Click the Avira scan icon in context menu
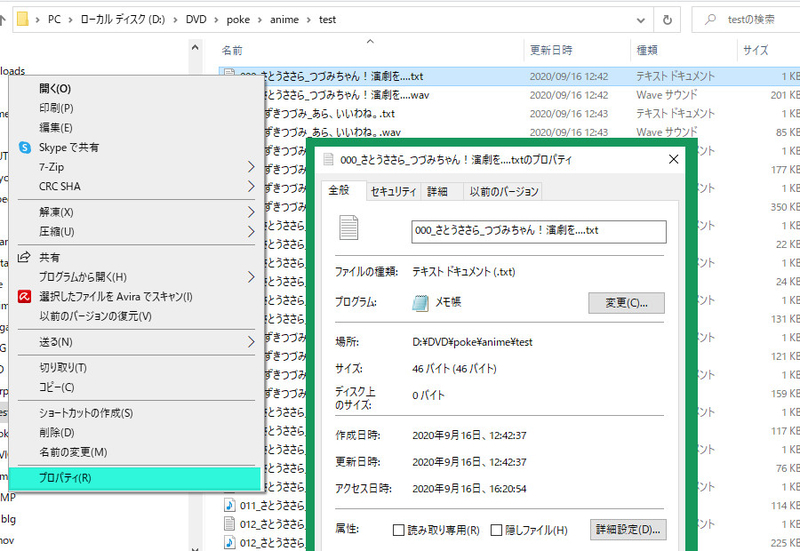 (24, 296)
